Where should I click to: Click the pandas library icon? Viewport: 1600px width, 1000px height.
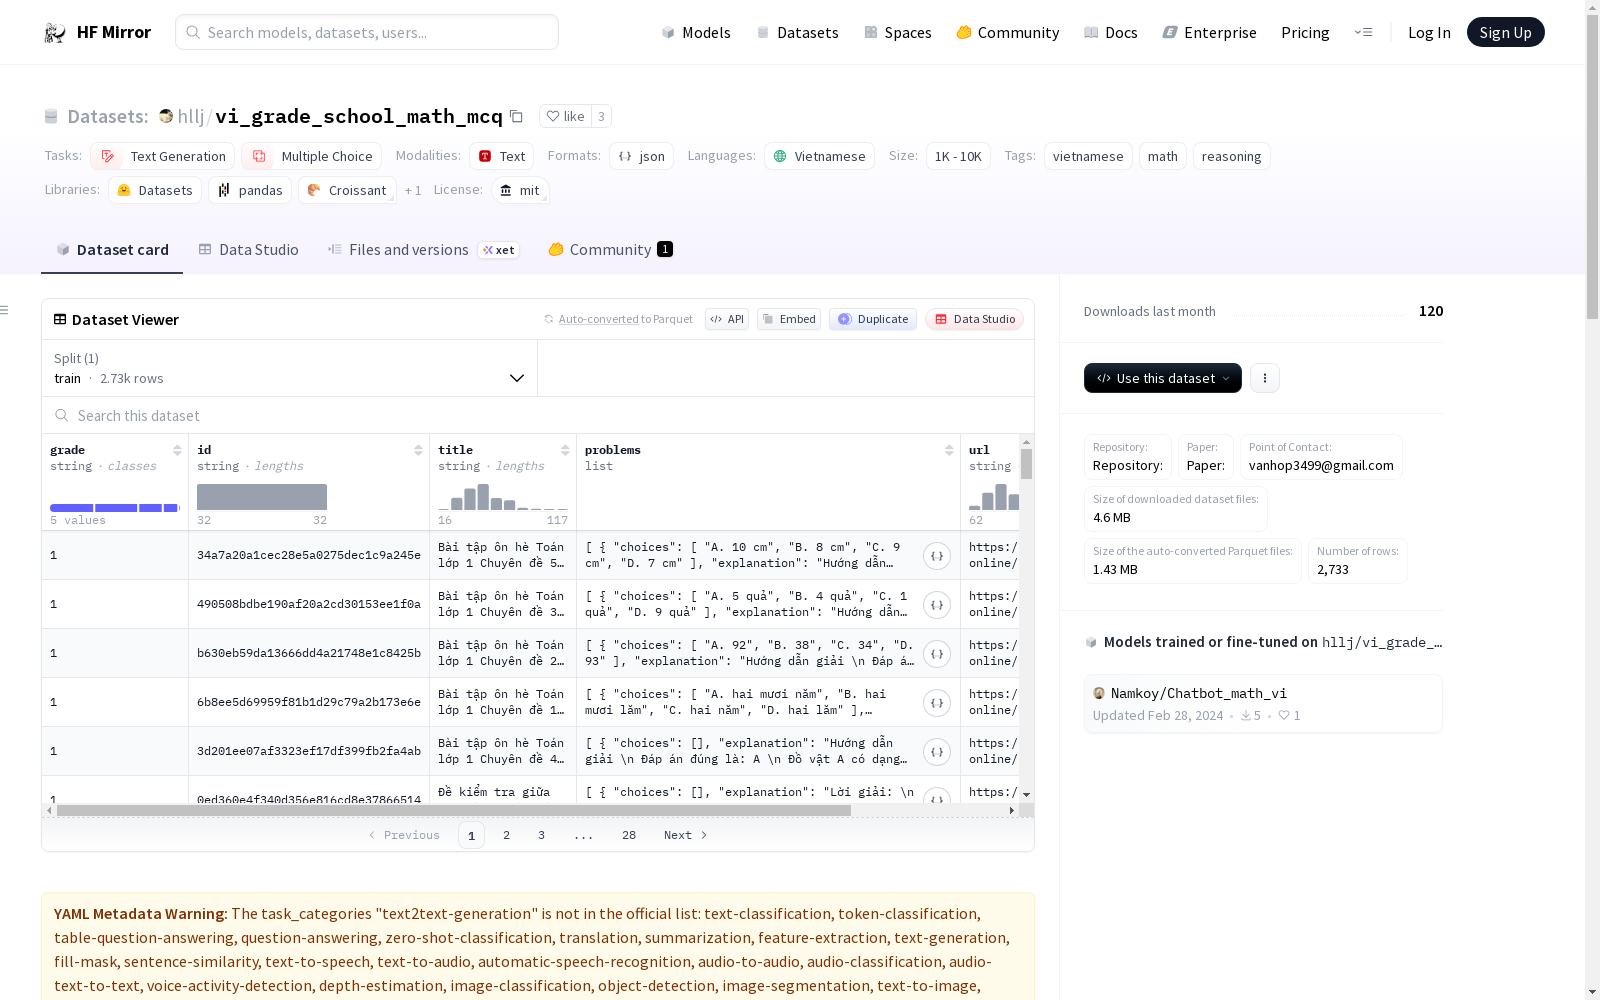click(x=224, y=190)
